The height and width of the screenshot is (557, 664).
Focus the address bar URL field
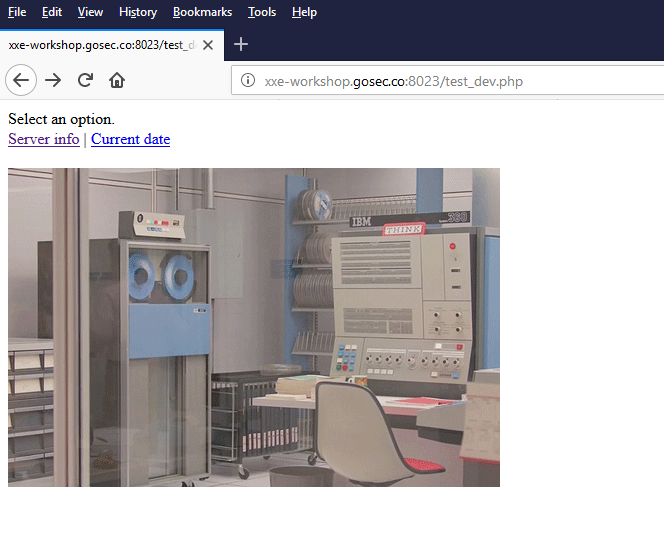click(450, 82)
